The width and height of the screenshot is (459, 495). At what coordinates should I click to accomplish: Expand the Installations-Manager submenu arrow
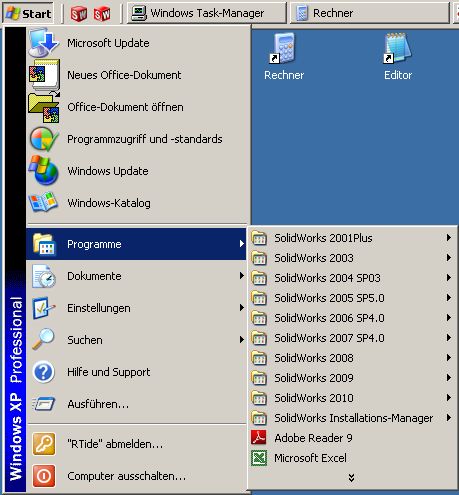(x=449, y=418)
